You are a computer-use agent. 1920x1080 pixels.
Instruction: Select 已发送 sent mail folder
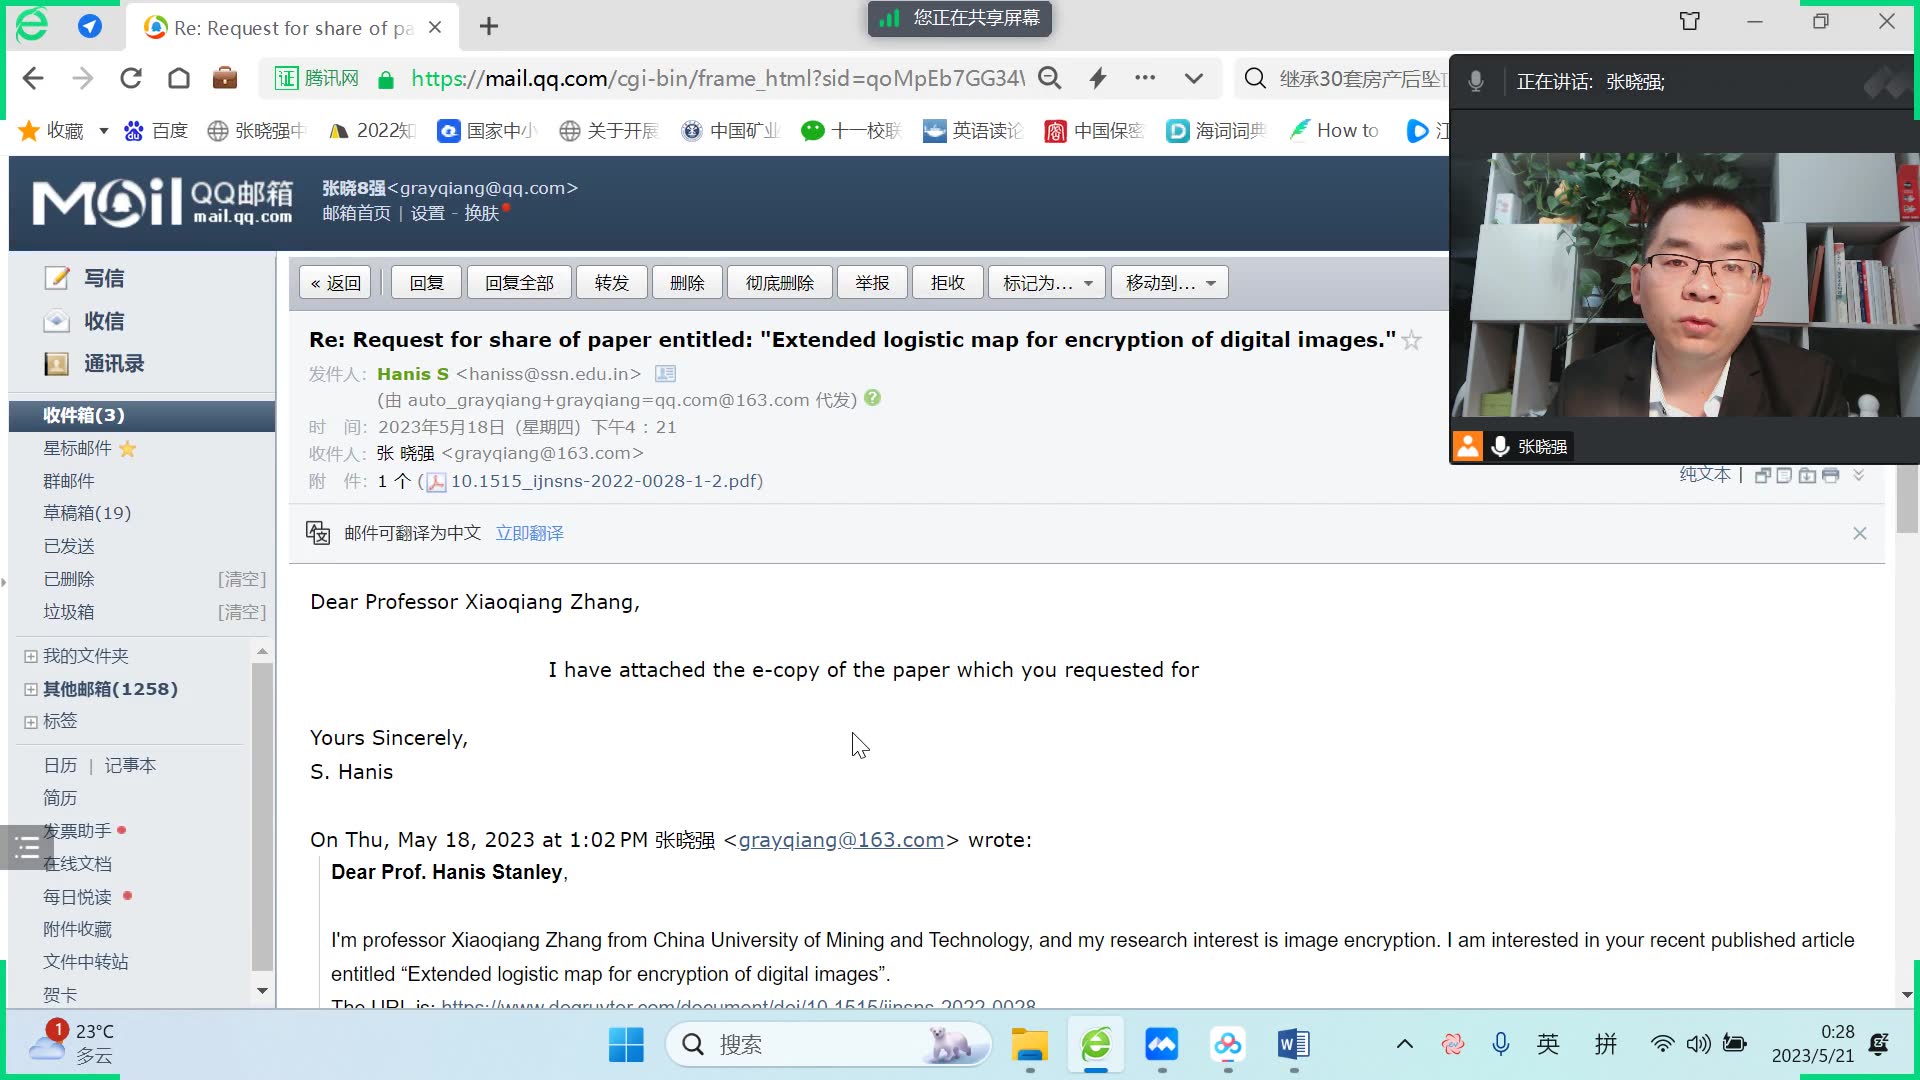(x=69, y=546)
